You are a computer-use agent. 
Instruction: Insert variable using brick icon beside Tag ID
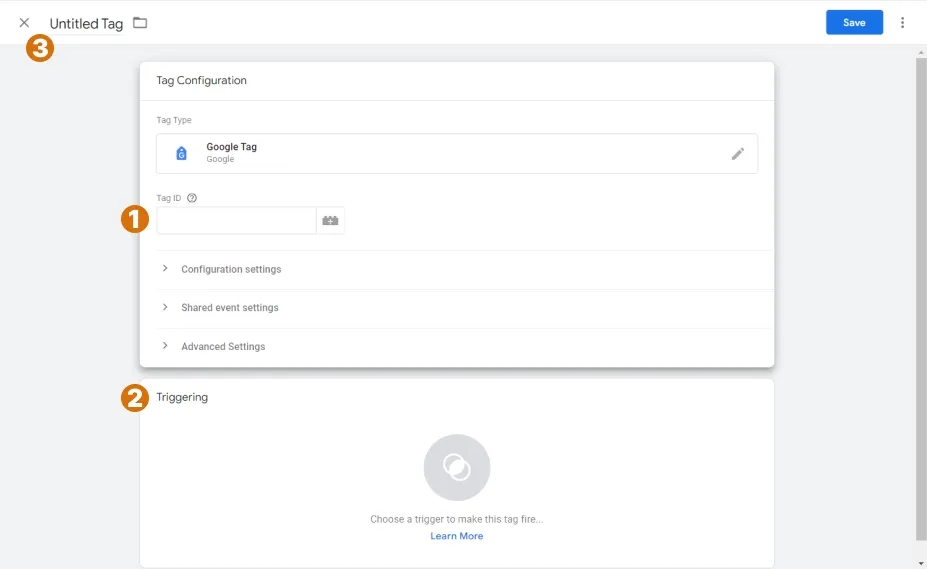pyautogui.click(x=330, y=221)
